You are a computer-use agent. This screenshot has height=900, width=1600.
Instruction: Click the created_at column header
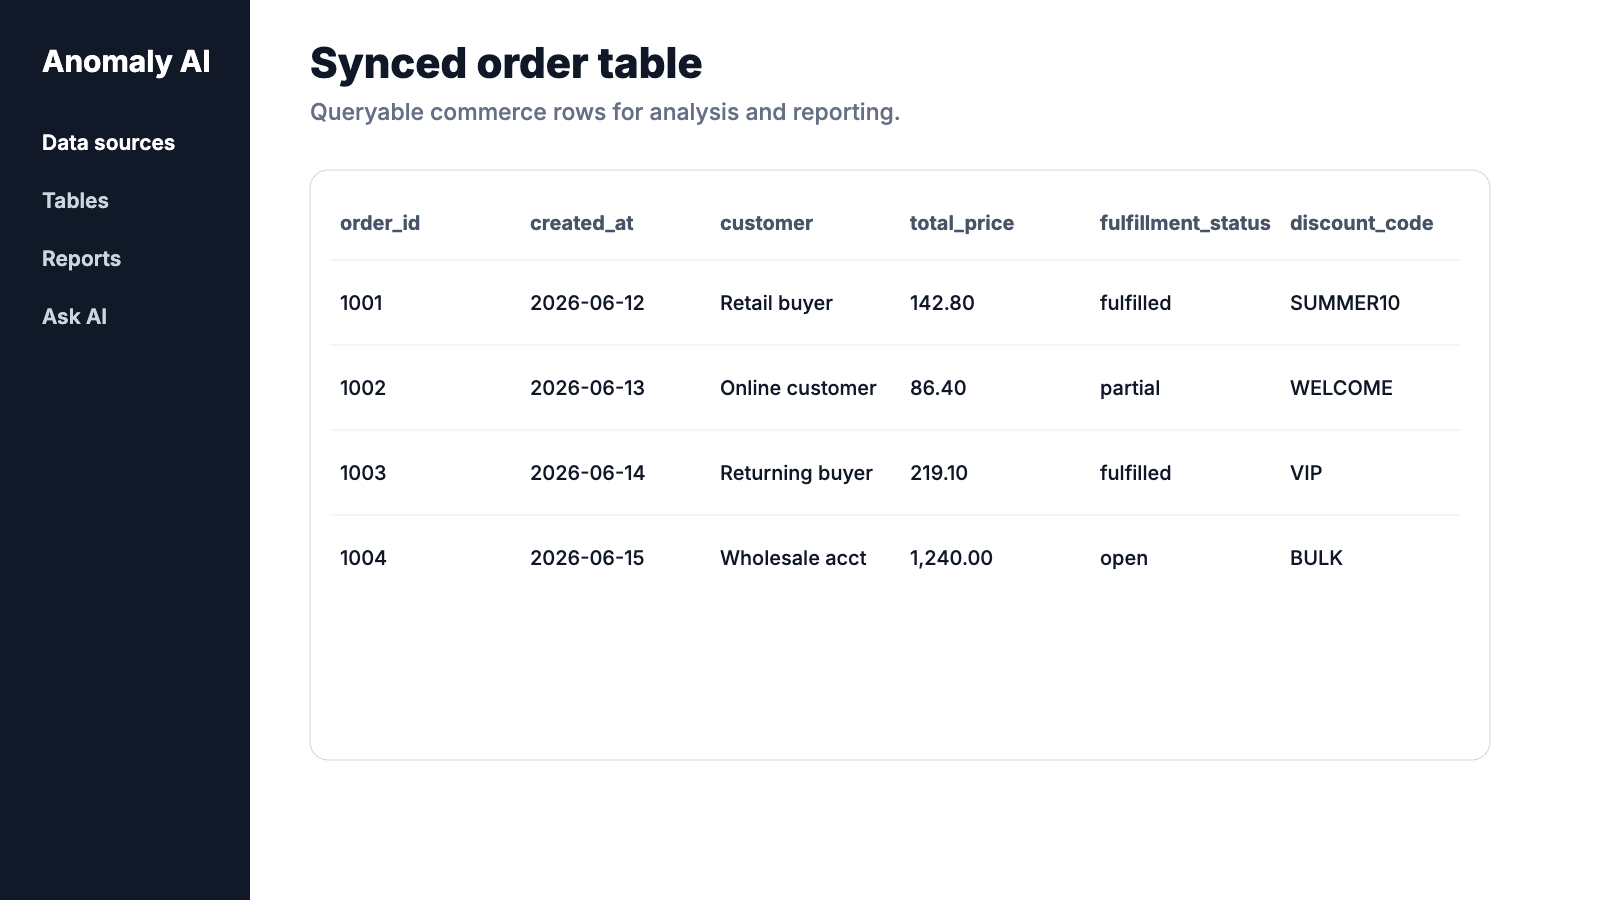click(x=581, y=223)
